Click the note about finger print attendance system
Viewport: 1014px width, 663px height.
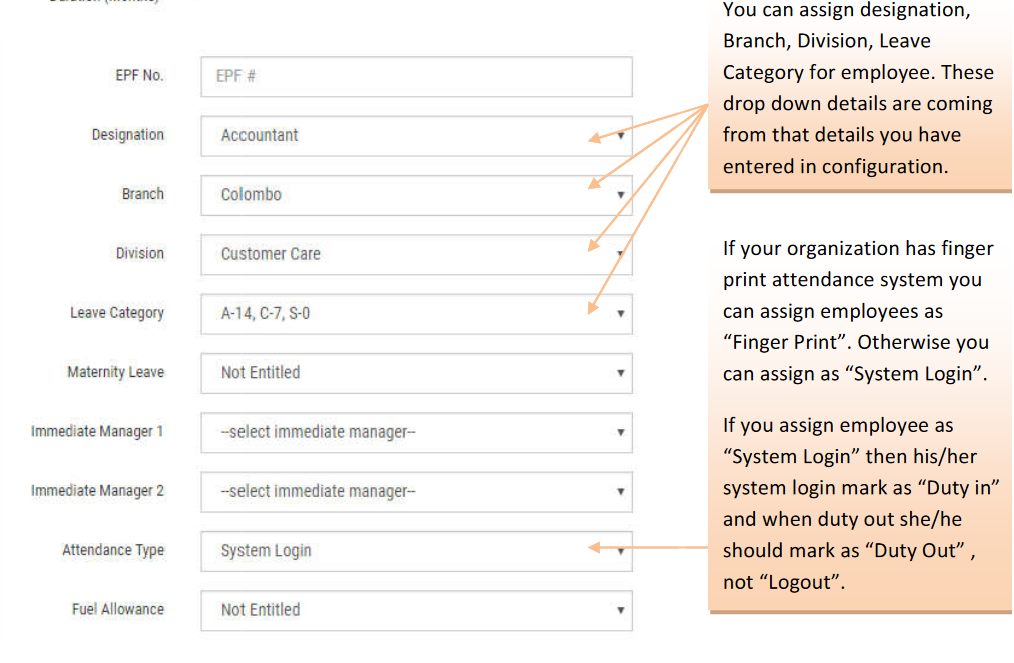[x=858, y=311]
